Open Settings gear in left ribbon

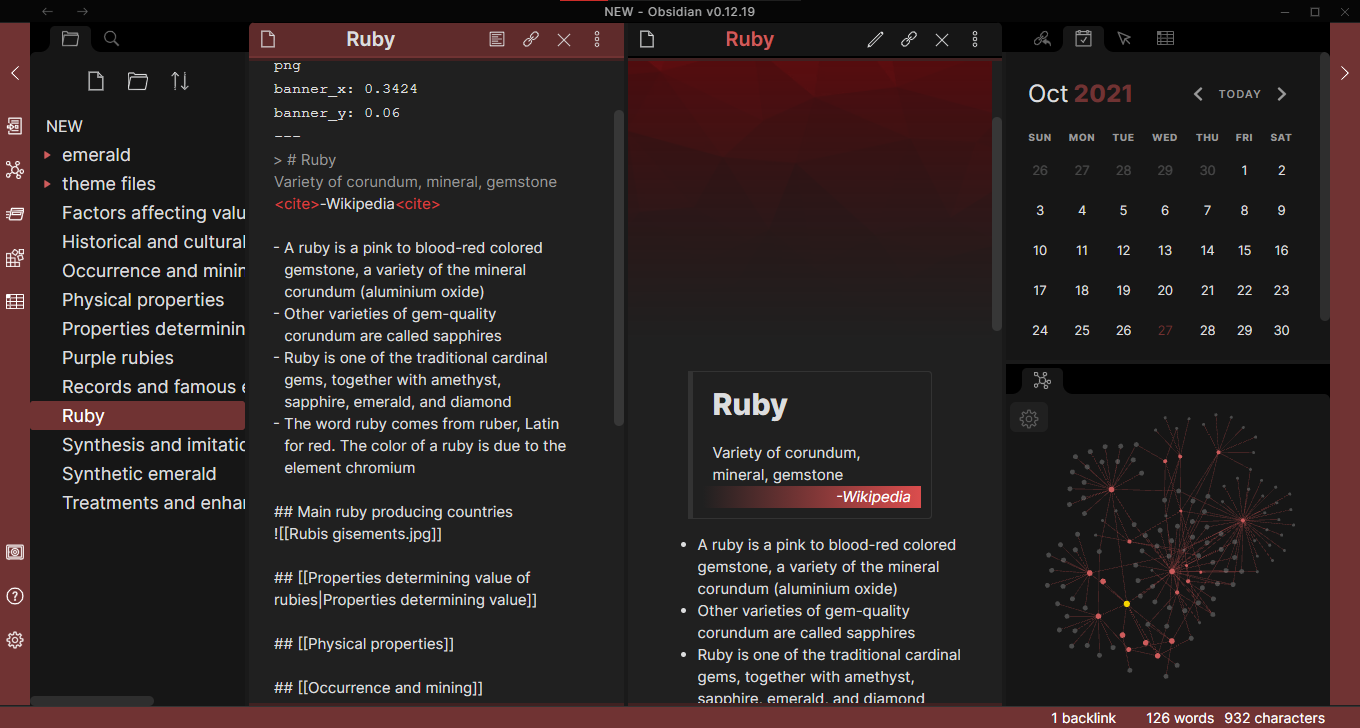click(x=15, y=640)
